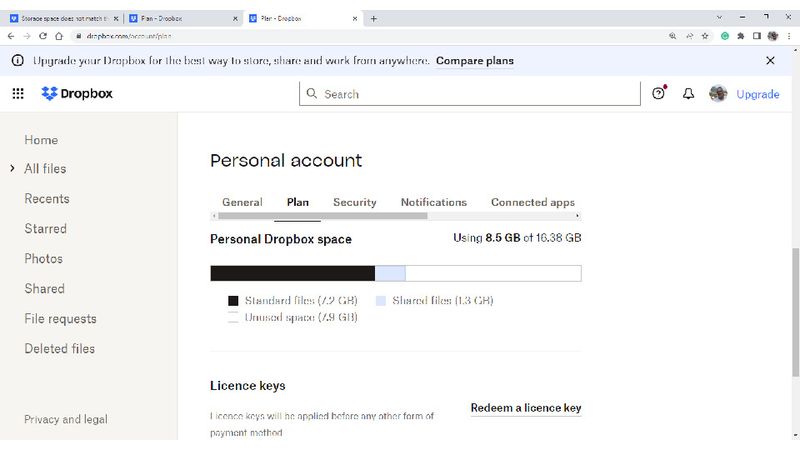
Task: Click the info icon in banner
Action: (17, 60)
